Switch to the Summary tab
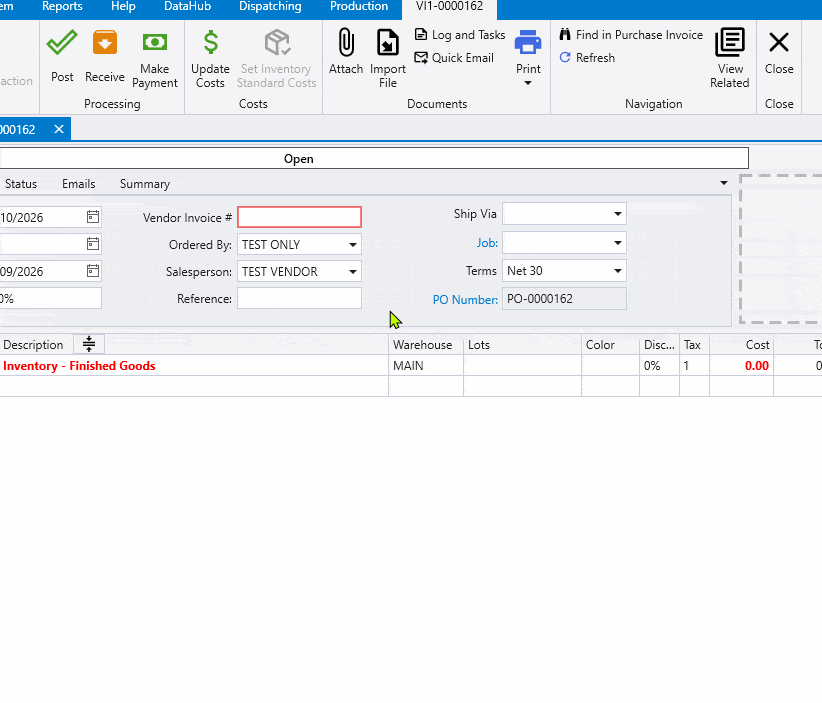The image size is (822, 703). pyautogui.click(x=145, y=184)
